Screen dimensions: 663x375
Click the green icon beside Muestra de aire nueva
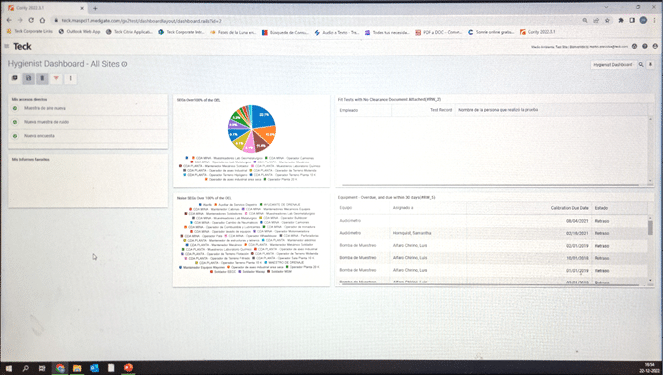pyautogui.click(x=15, y=108)
